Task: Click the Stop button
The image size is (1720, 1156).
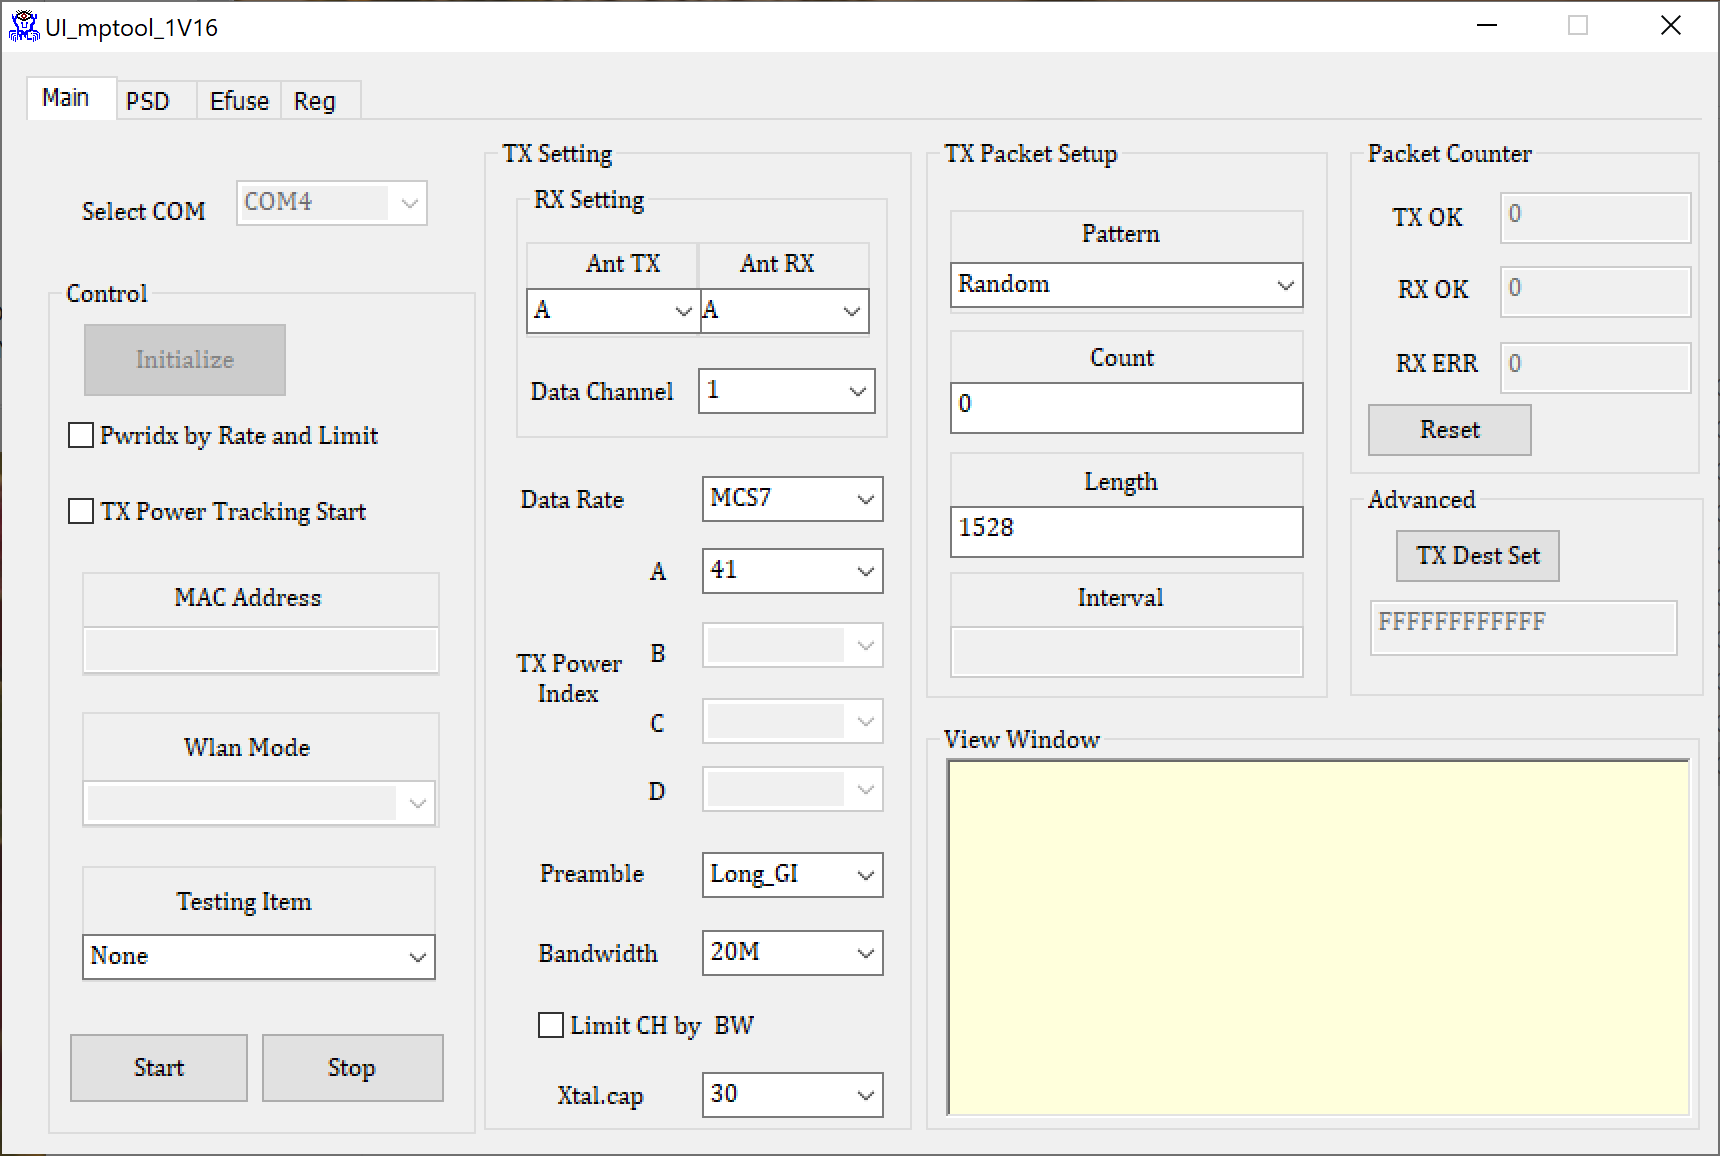Action: click(352, 1068)
